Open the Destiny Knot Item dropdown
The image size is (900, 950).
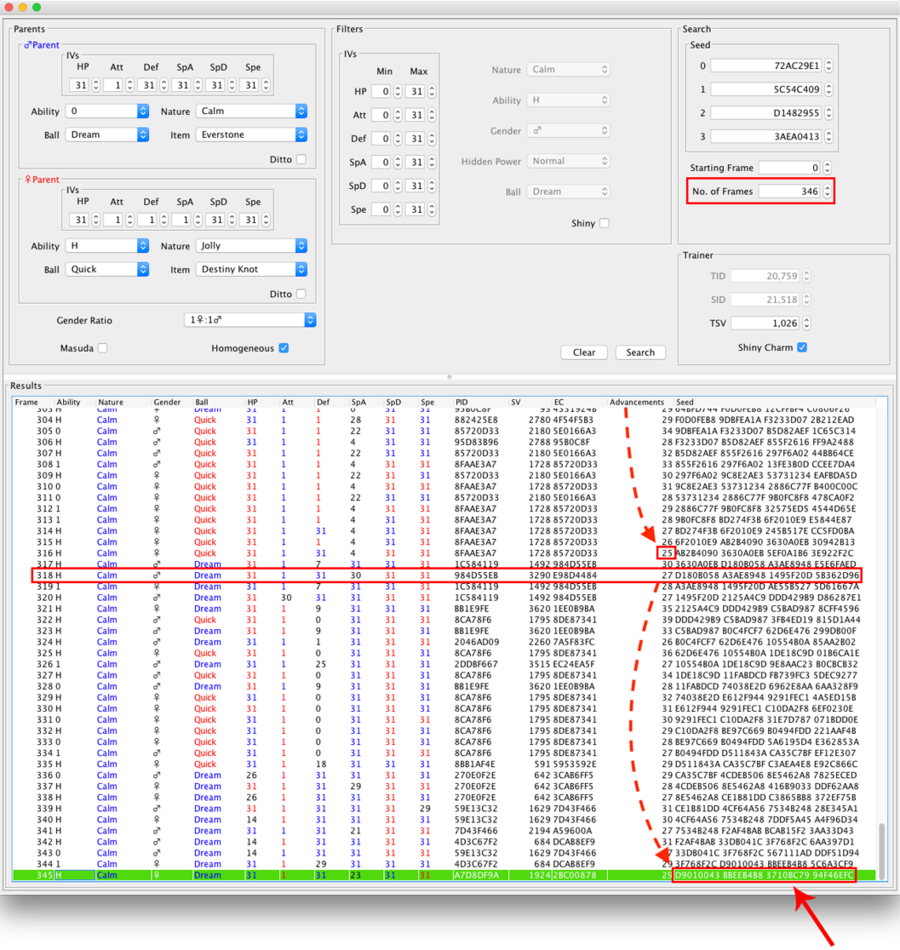click(252, 269)
